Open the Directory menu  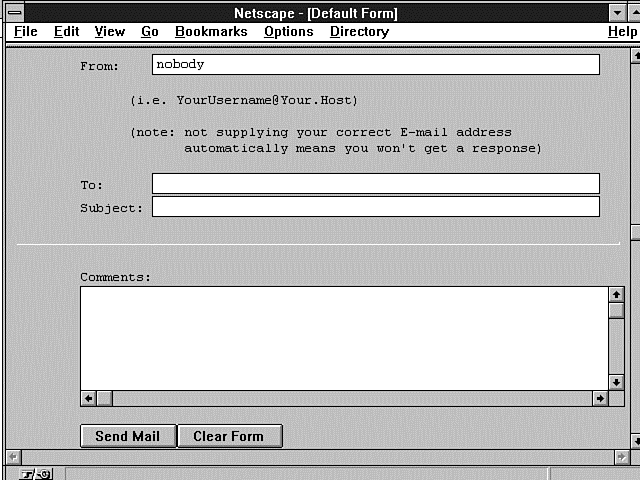(x=359, y=32)
